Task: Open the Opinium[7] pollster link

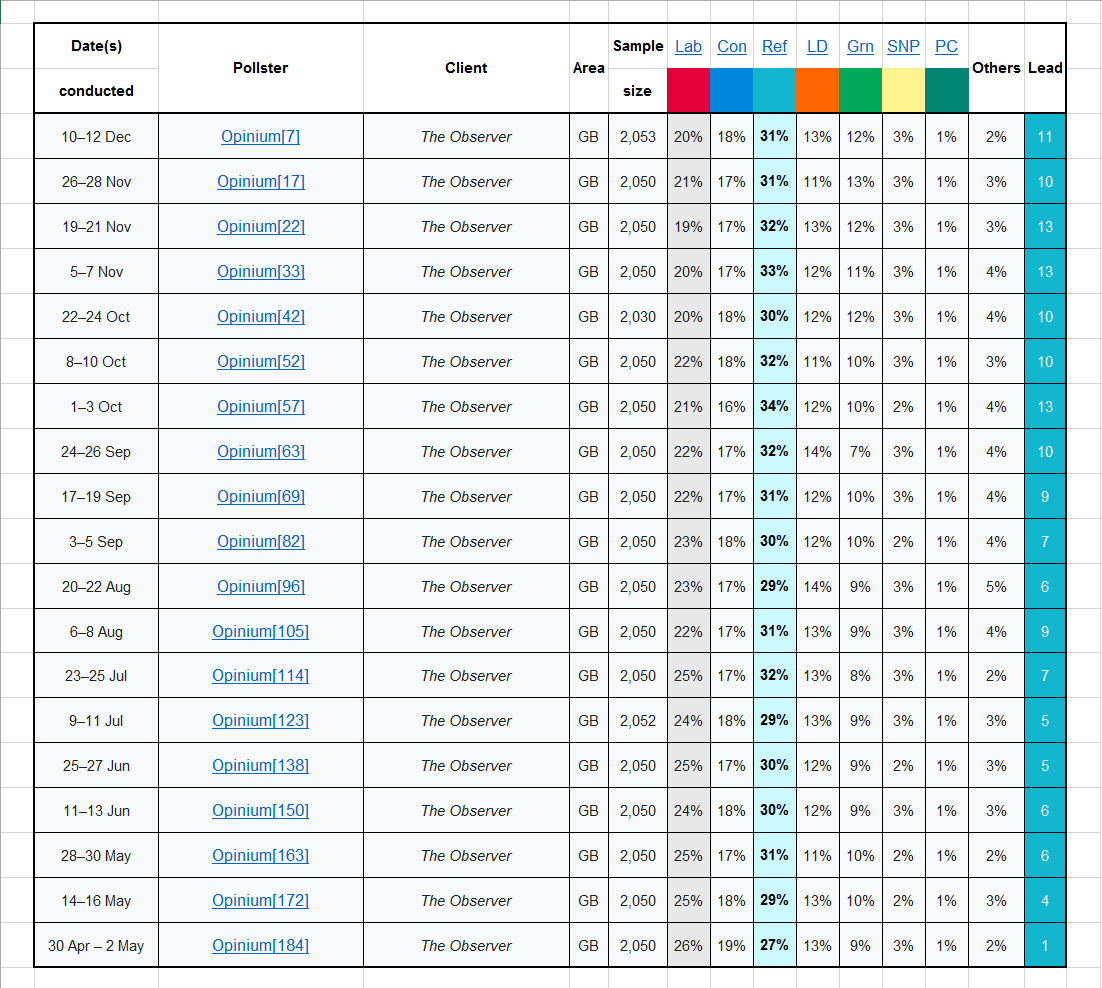Action: pyautogui.click(x=260, y=137)
